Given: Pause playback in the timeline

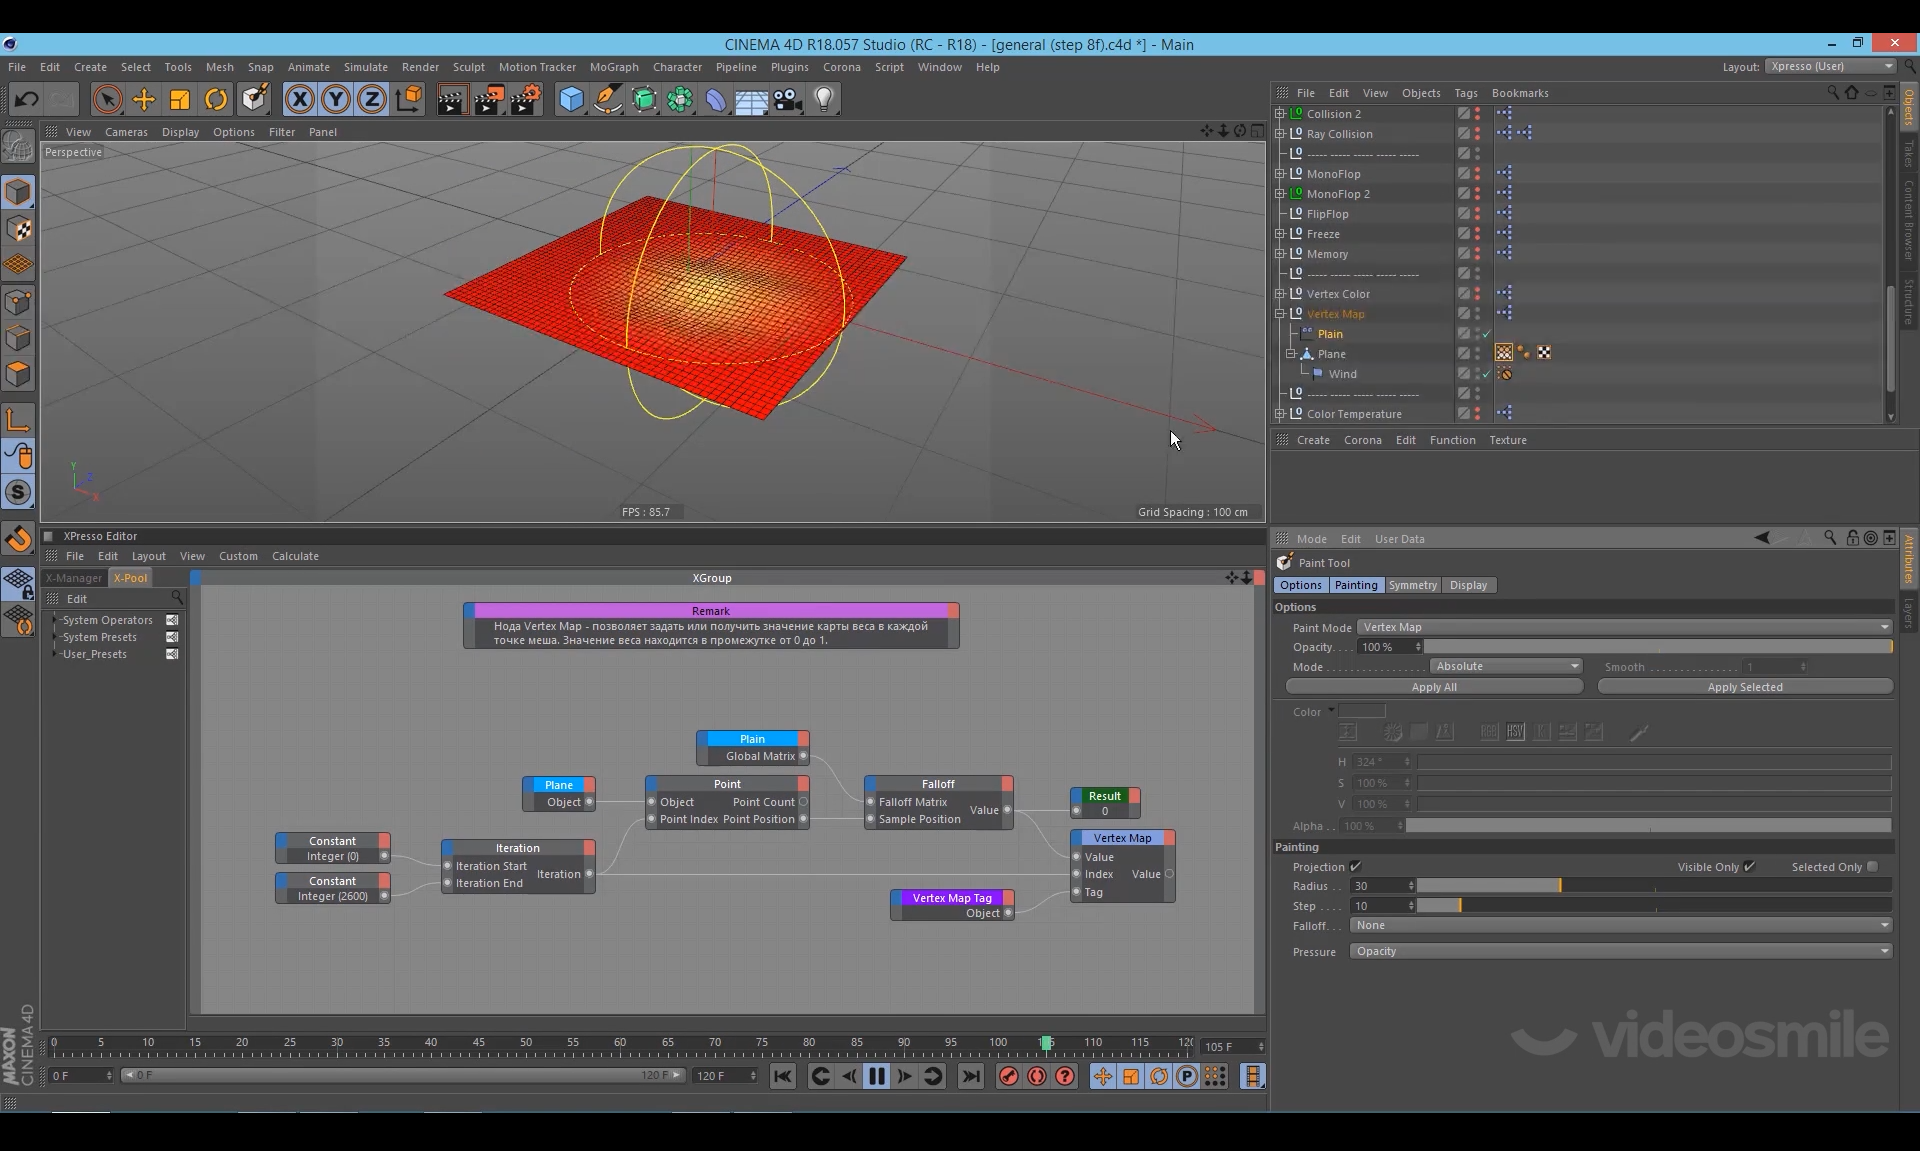Looking at the screenshot, I should [877, 1076].
